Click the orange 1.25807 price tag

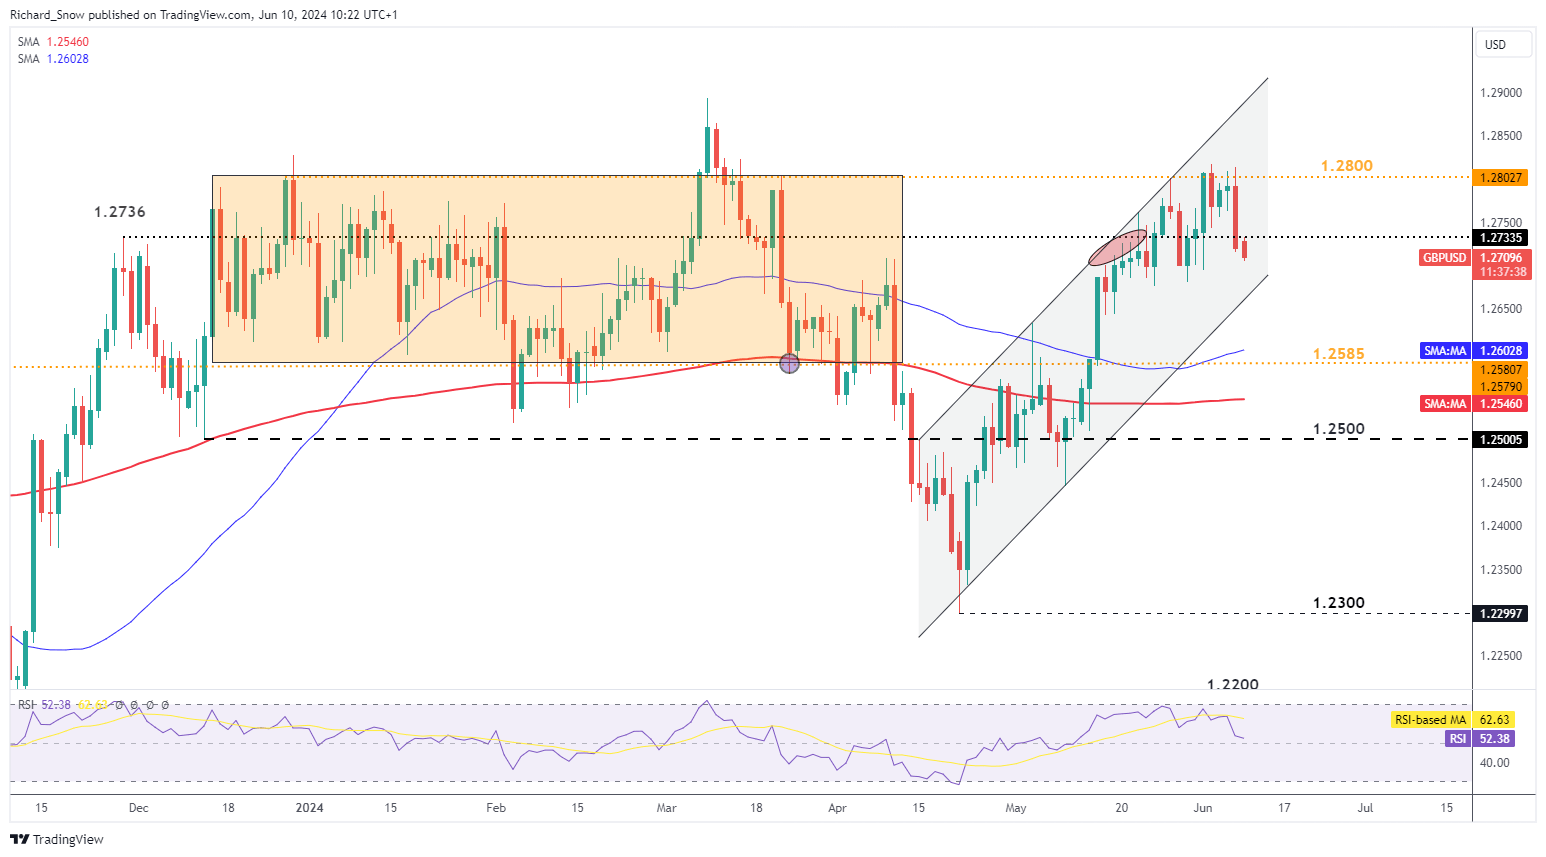(x=1502, y=370)
